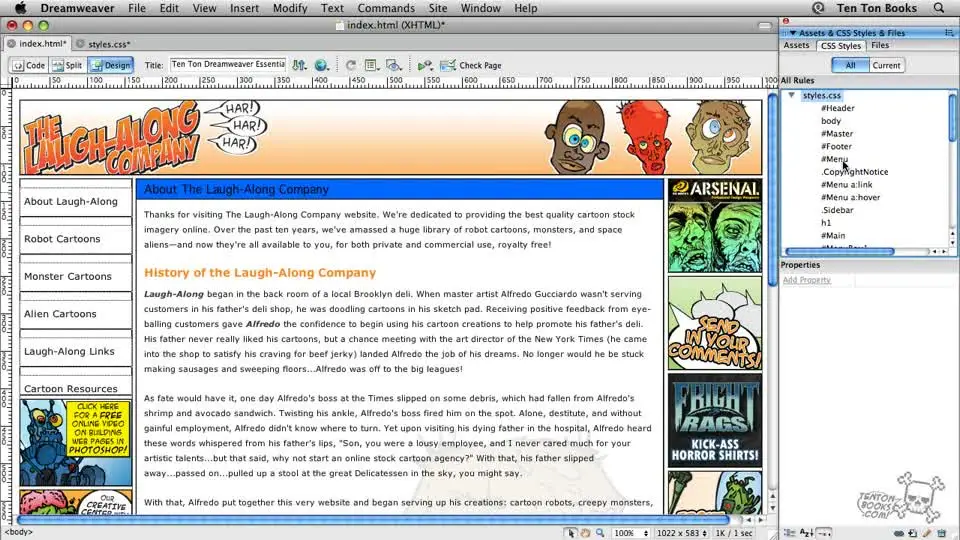Viewport: 960px width, 540px height.
Task: Click Attach Style Sheet chain icon
Action: 898,533
